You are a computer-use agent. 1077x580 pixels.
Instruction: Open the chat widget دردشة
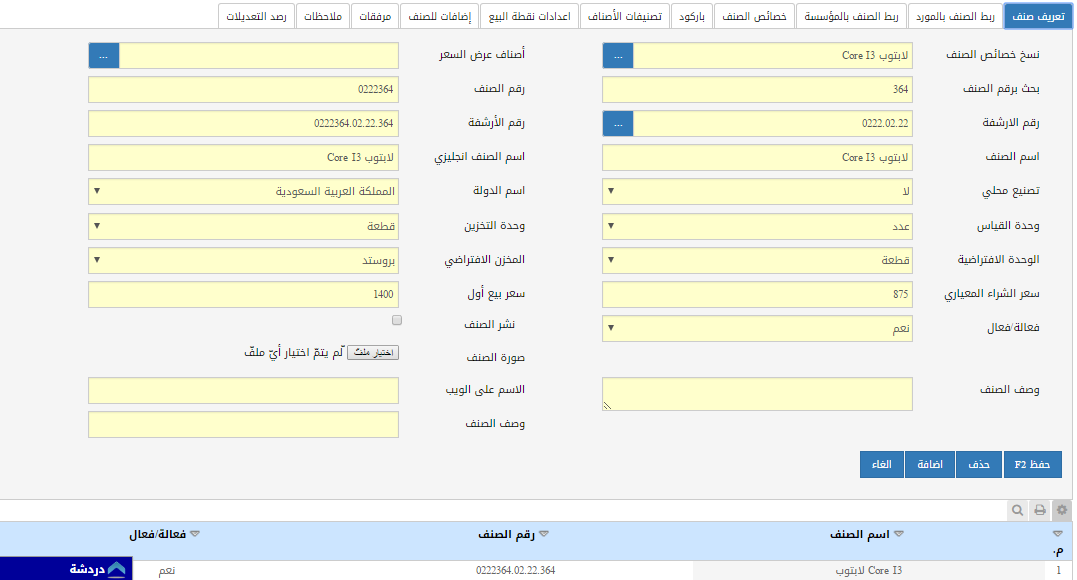click(x=98, y=568)
